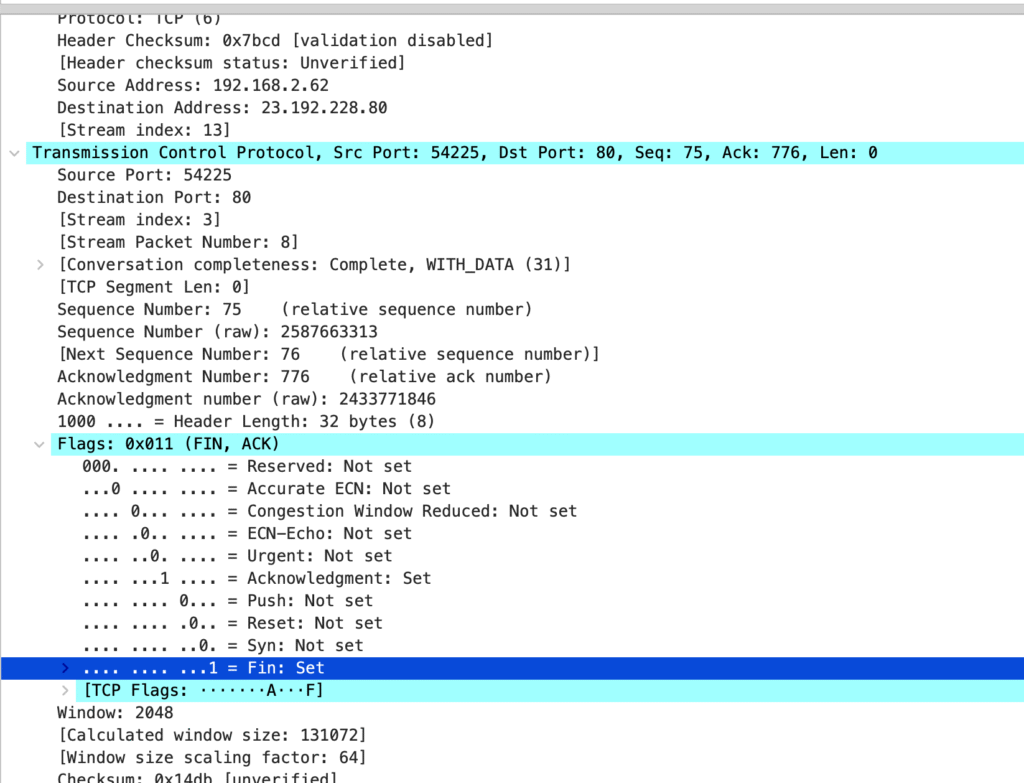This screenshot has height=783, width=1024.
Task: Select the Header Checksum 0x7bcd row
Action: coord(275,41)
